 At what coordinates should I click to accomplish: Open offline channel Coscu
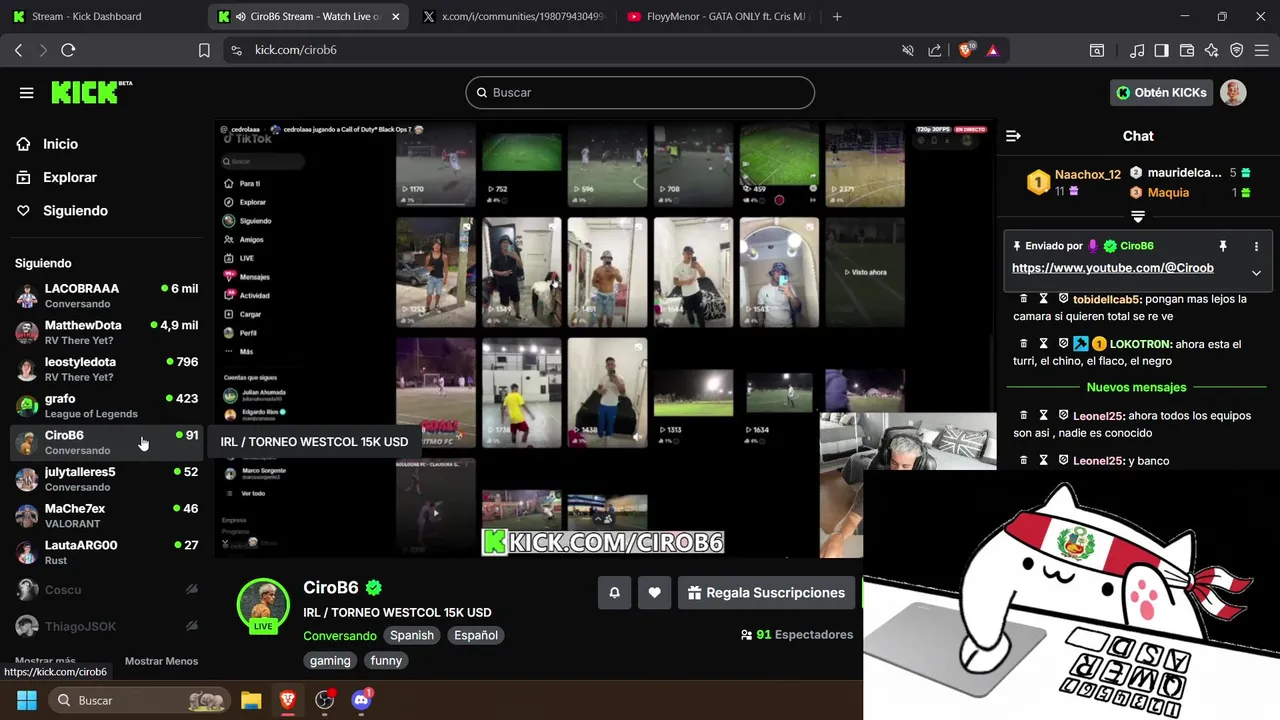click(106, 590)
